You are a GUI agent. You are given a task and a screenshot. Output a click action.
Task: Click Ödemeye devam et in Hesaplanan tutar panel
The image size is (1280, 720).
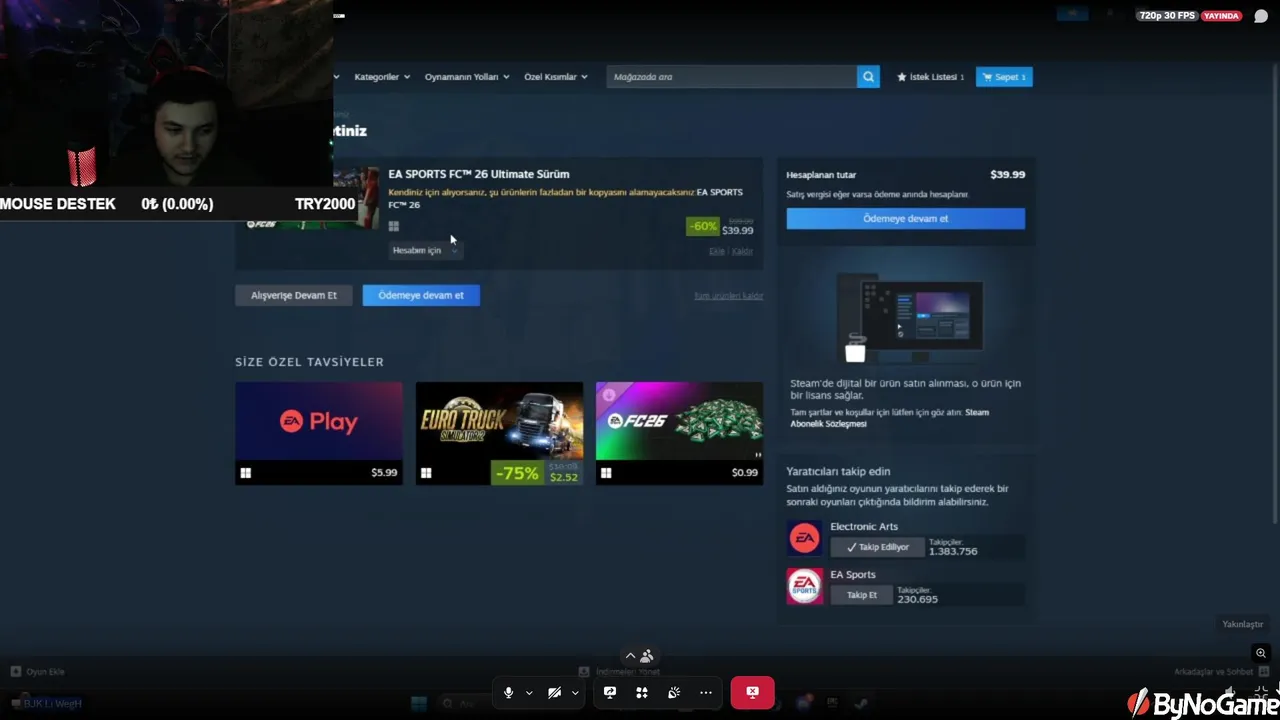point(905,218)
